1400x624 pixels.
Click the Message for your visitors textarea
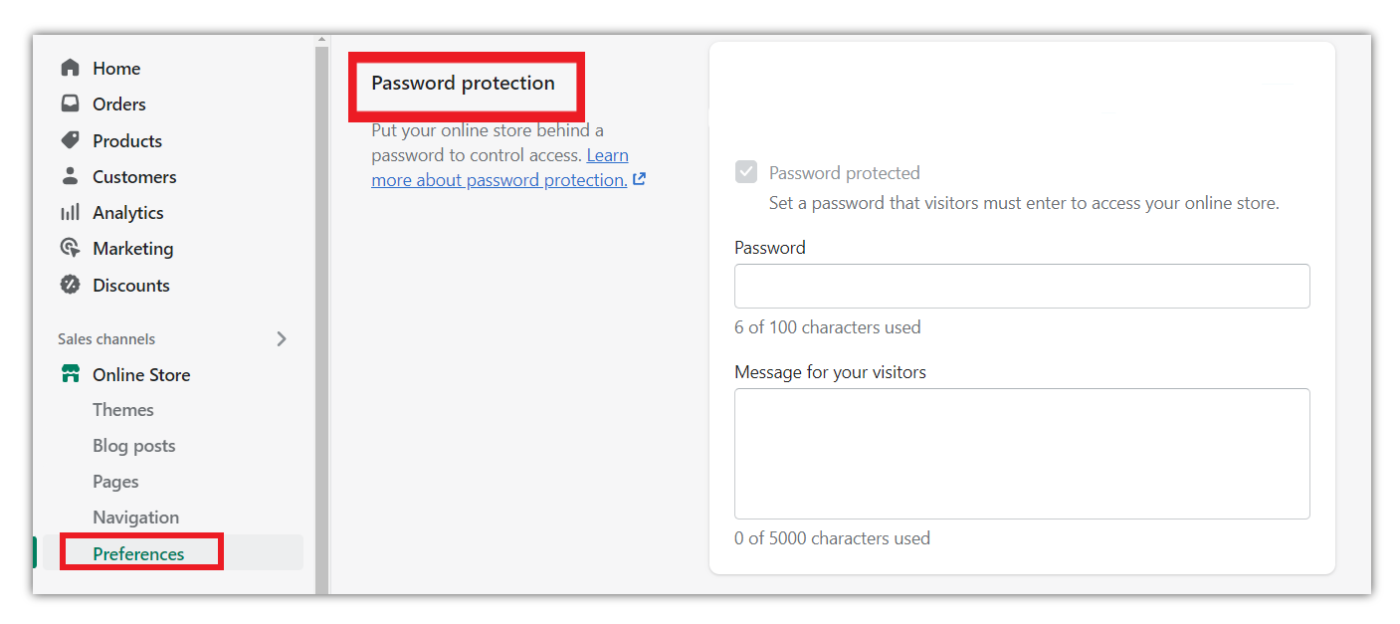pos(1021,453)
